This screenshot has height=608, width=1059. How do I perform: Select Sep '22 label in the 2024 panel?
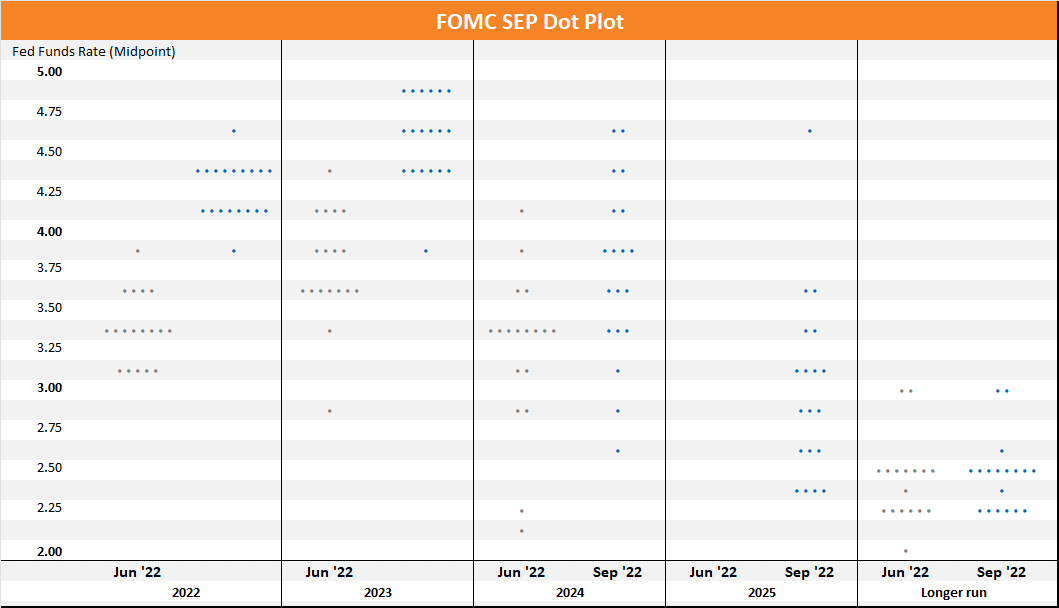[x=617, y=572]
